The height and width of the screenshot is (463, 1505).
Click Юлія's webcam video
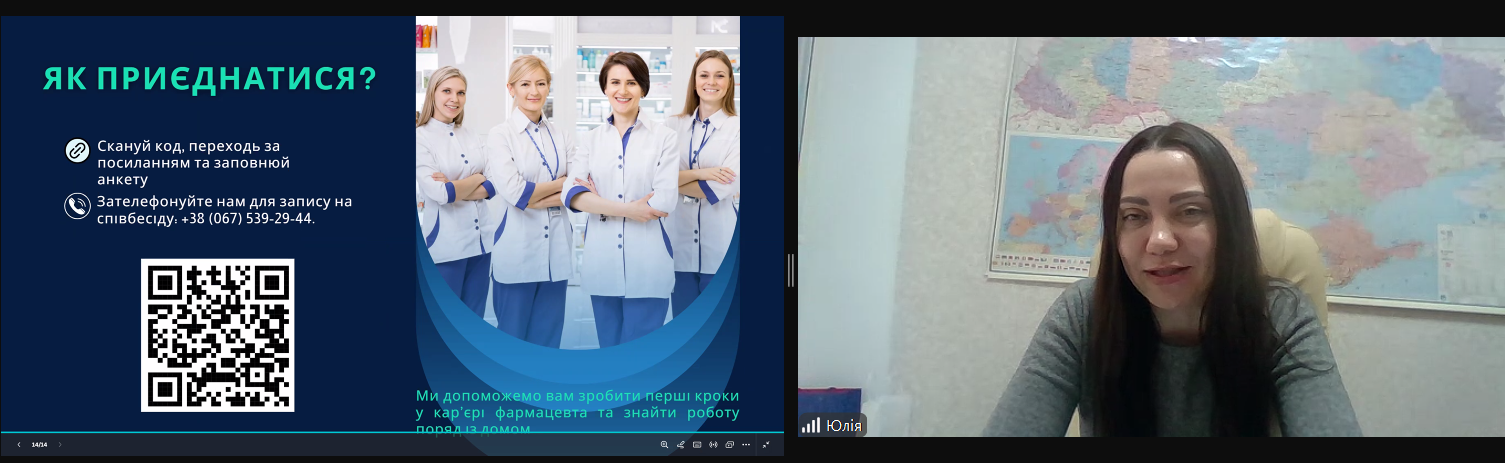click(x=1150, y=237)
